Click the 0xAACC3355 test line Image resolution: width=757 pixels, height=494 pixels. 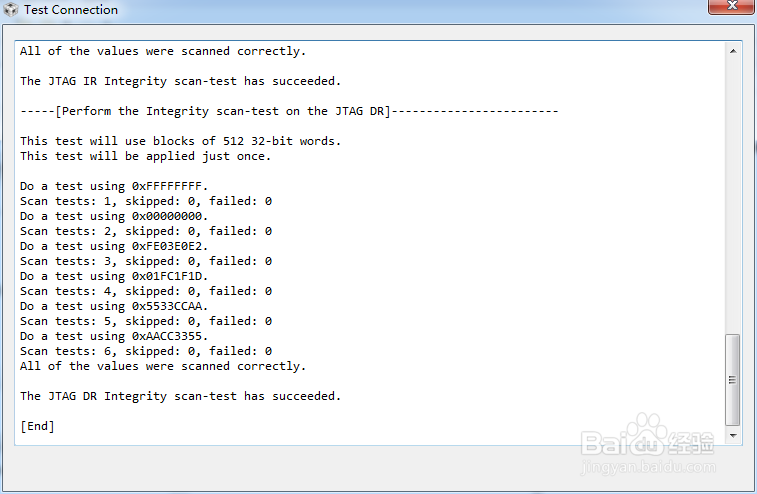(x=114, y=336)
